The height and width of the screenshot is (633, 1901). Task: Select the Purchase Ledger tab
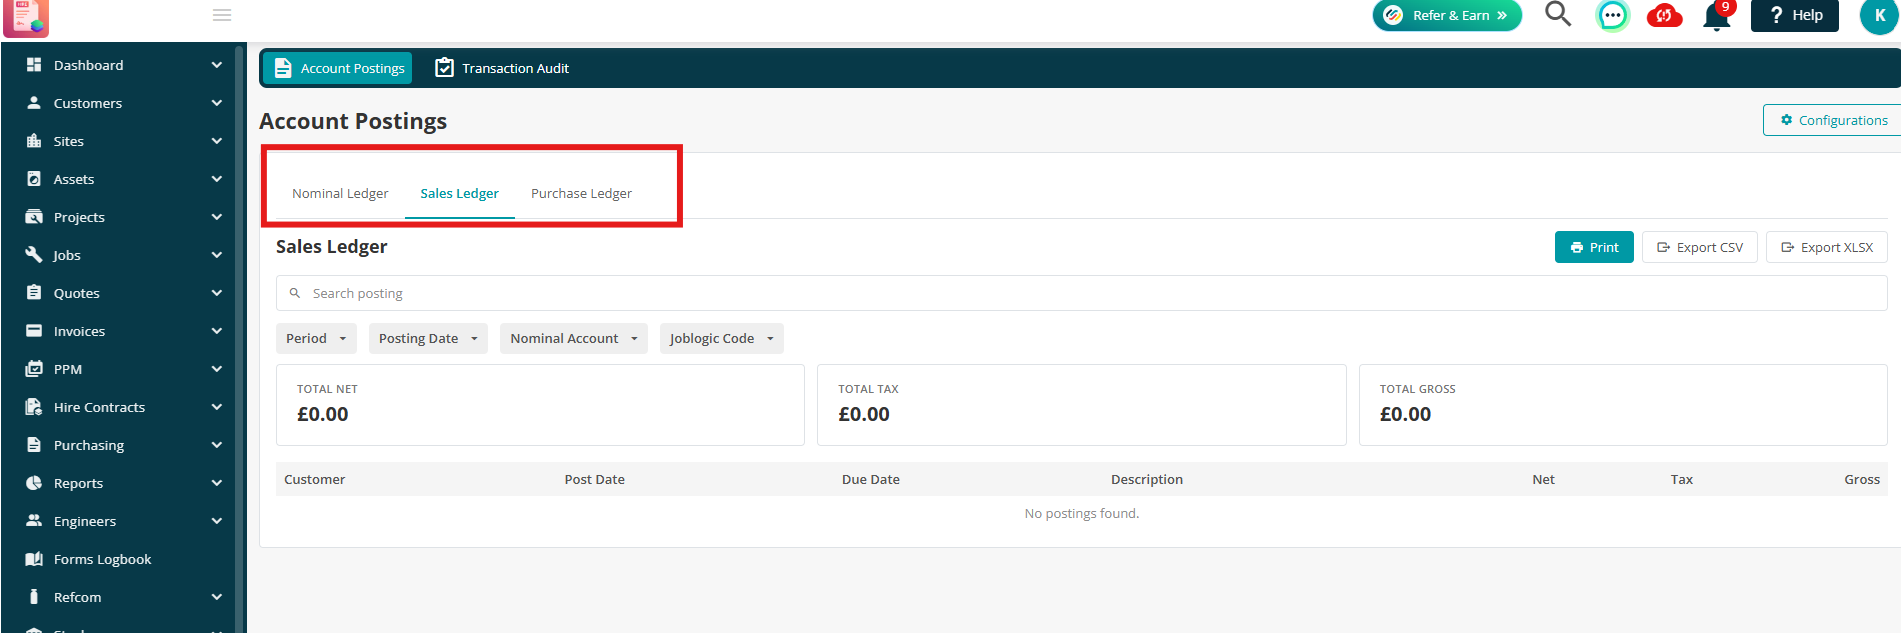tap(581, 193)
